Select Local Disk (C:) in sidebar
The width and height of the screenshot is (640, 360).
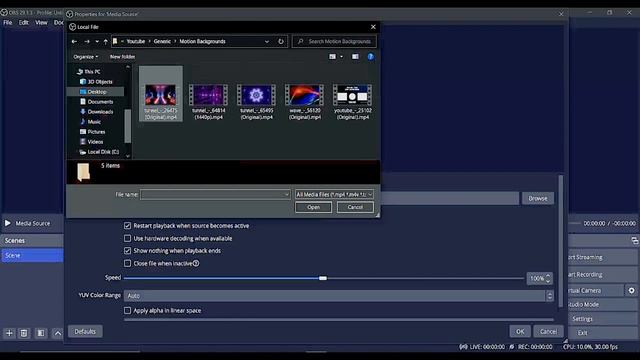pyautogui.click(x=99, y=152)
